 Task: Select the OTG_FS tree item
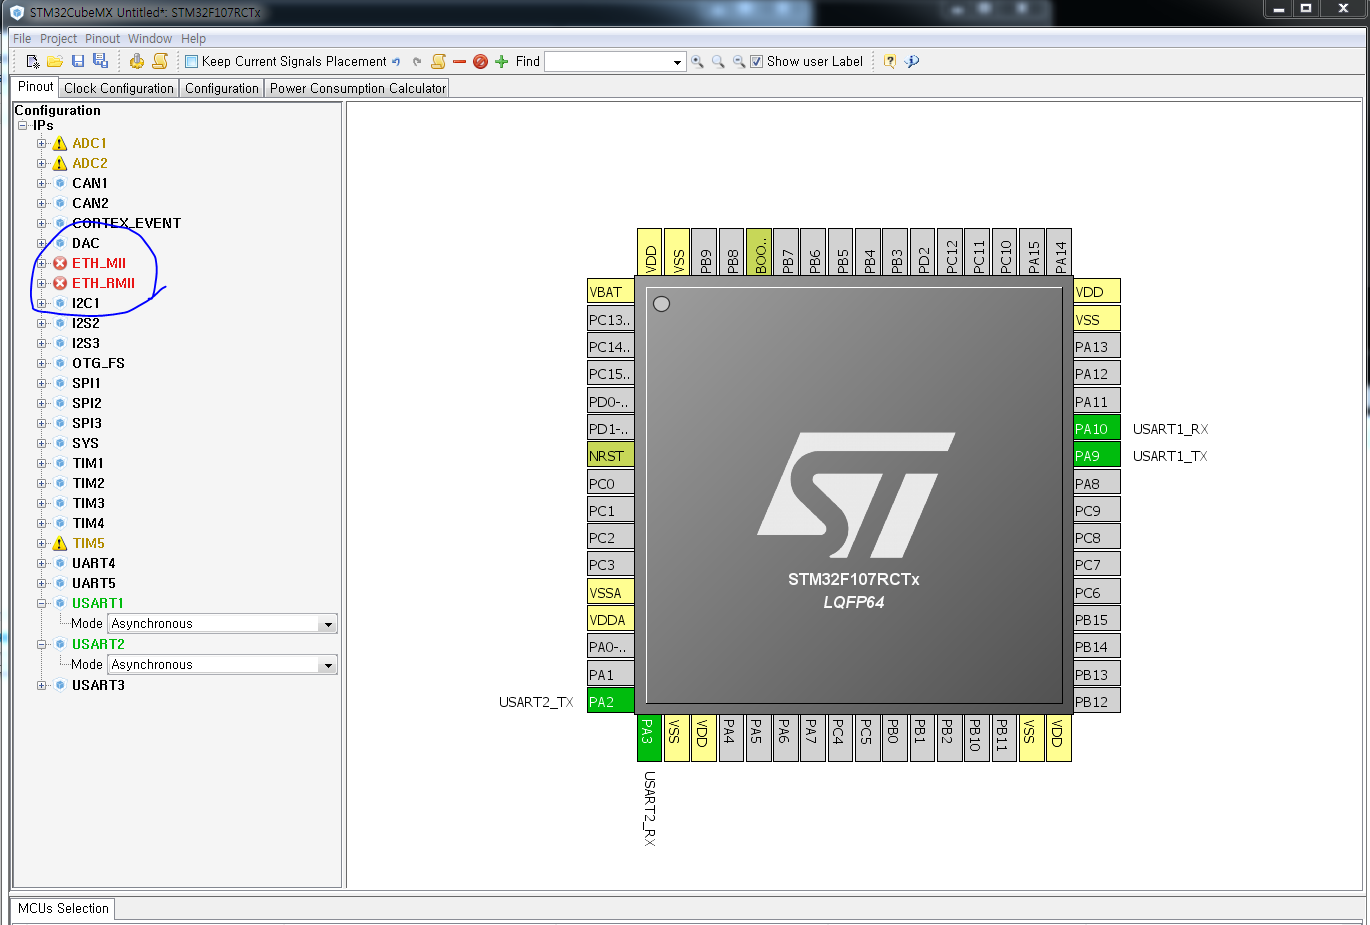(98, 363)
